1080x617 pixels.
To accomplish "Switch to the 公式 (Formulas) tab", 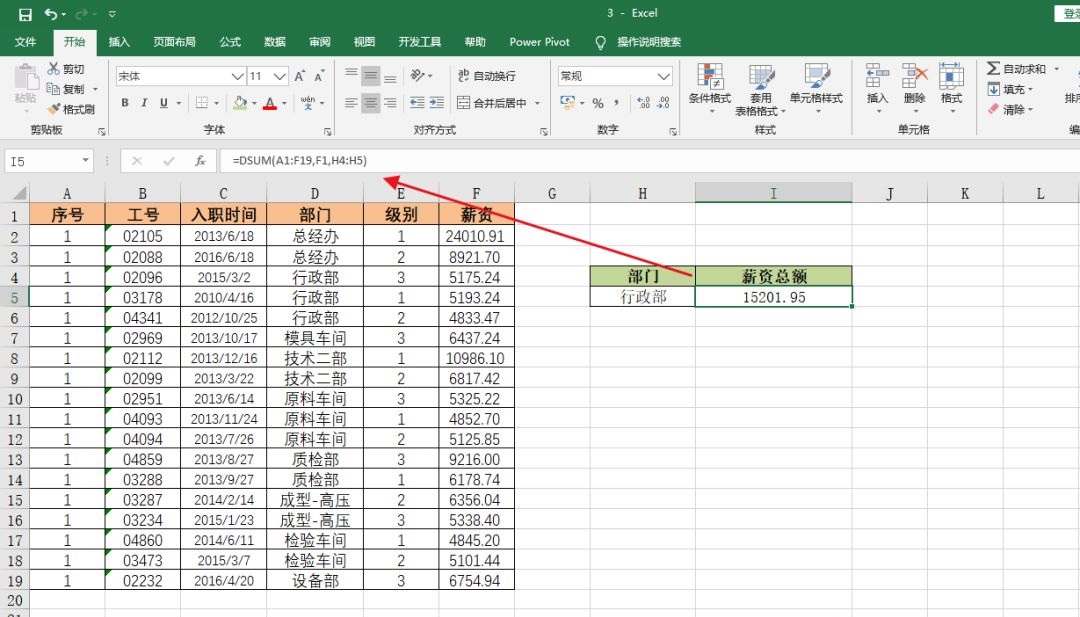I will pos(230,42).
